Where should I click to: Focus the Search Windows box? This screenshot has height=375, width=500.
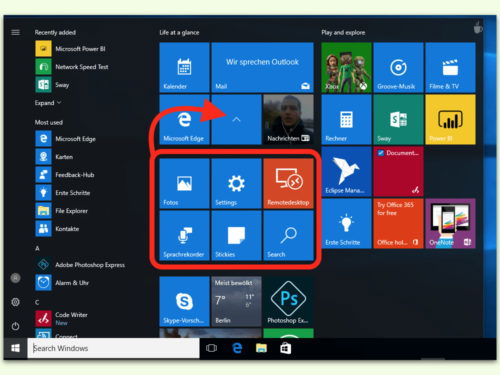coord(113,348)
